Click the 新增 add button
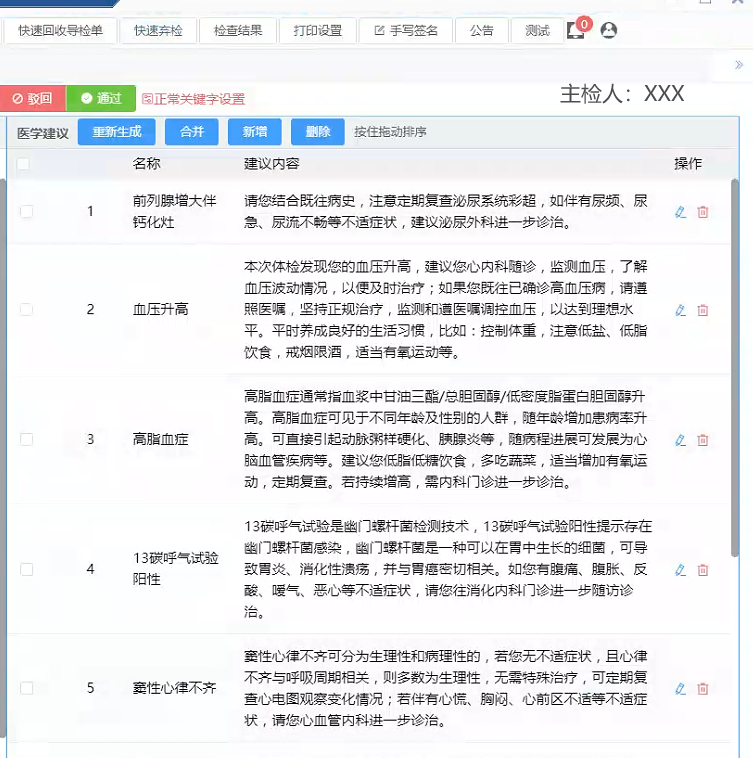 255,131
